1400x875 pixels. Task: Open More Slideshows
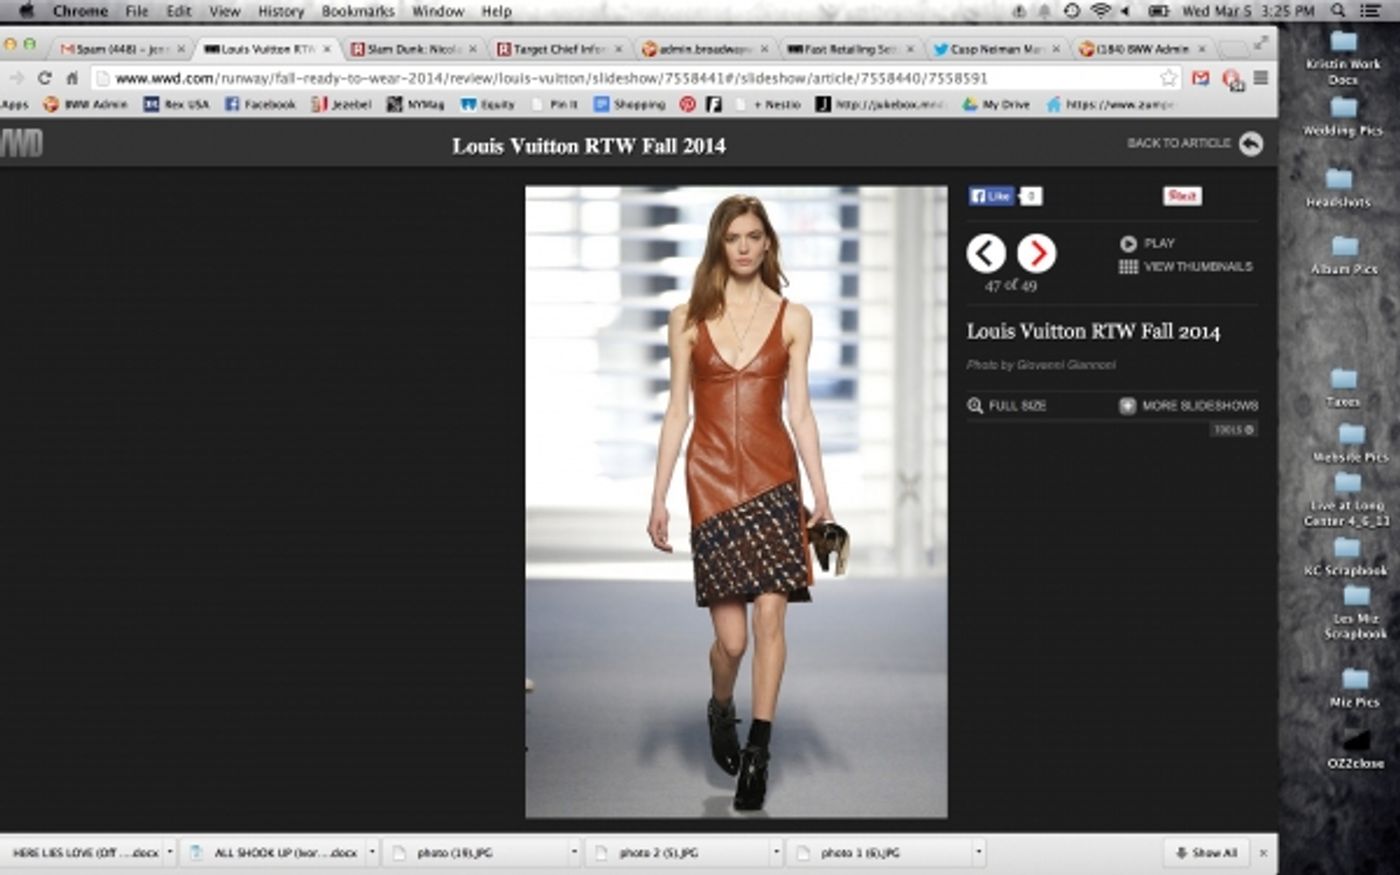[x=1188, y=406]
